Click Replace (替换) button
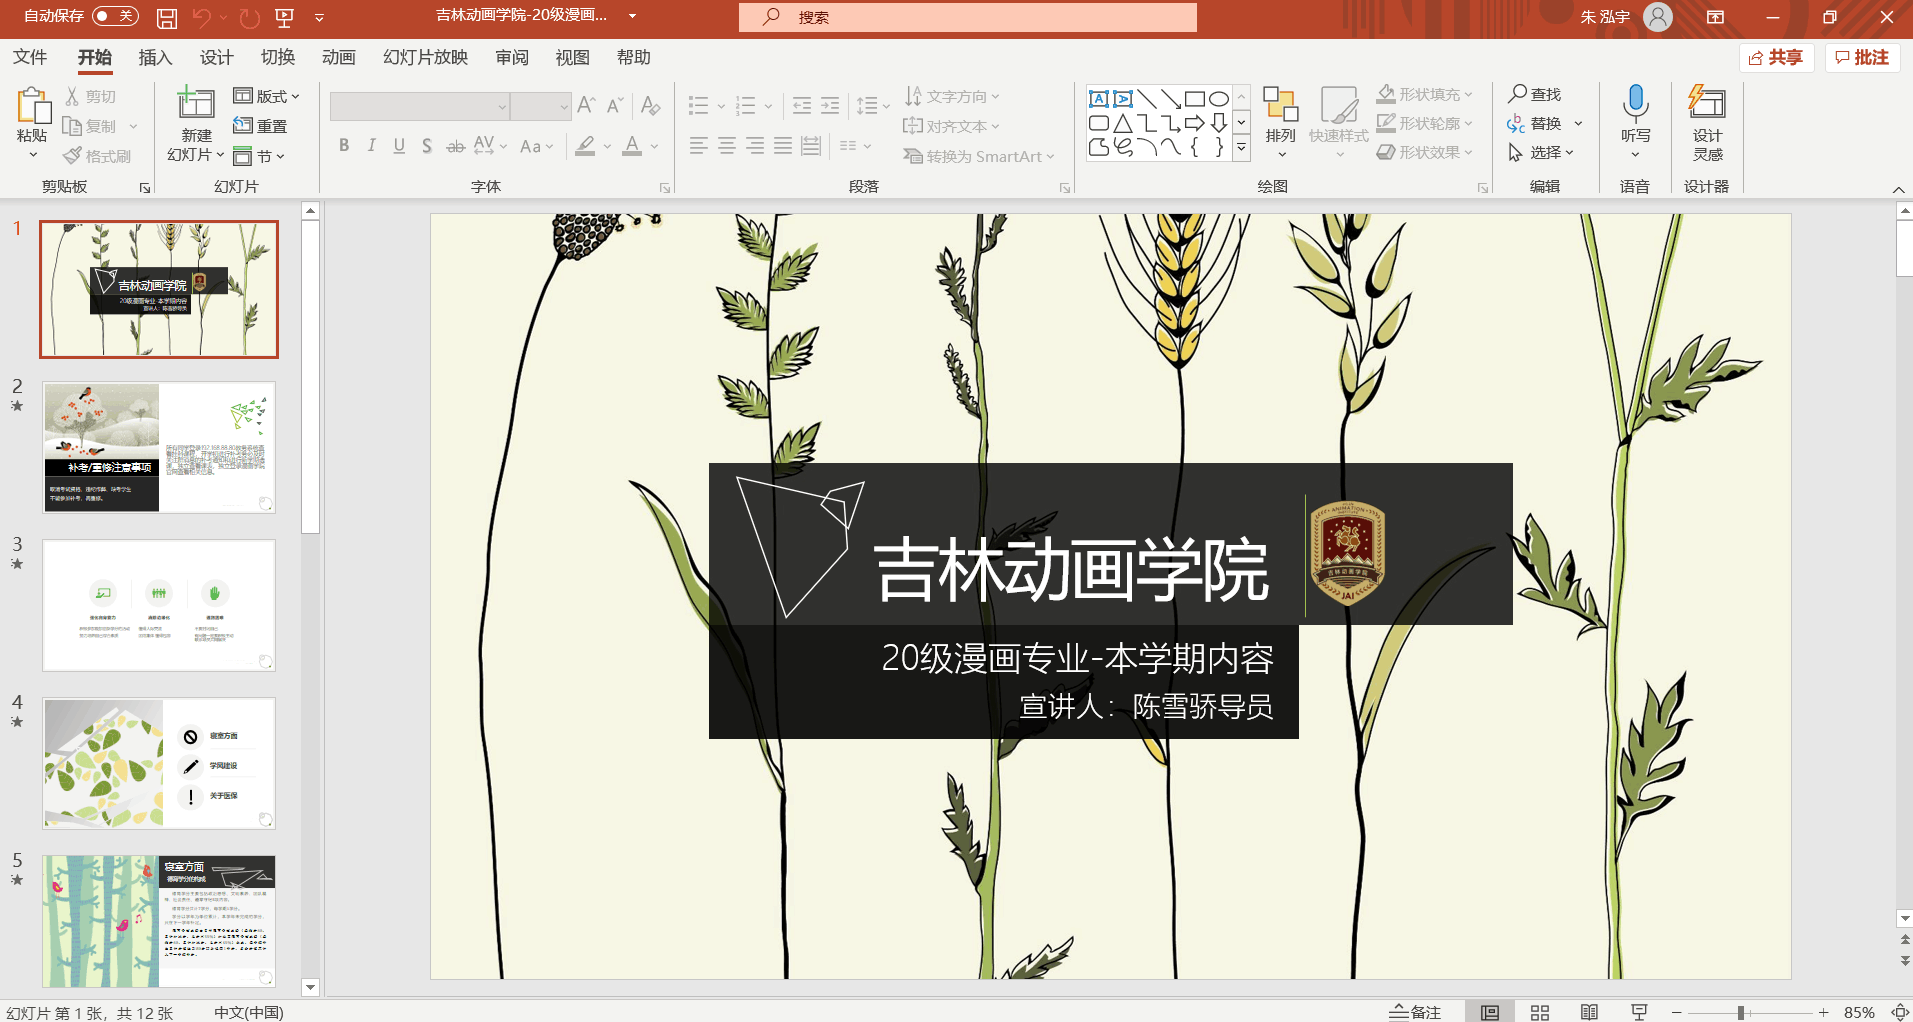 coord(1534,123)
